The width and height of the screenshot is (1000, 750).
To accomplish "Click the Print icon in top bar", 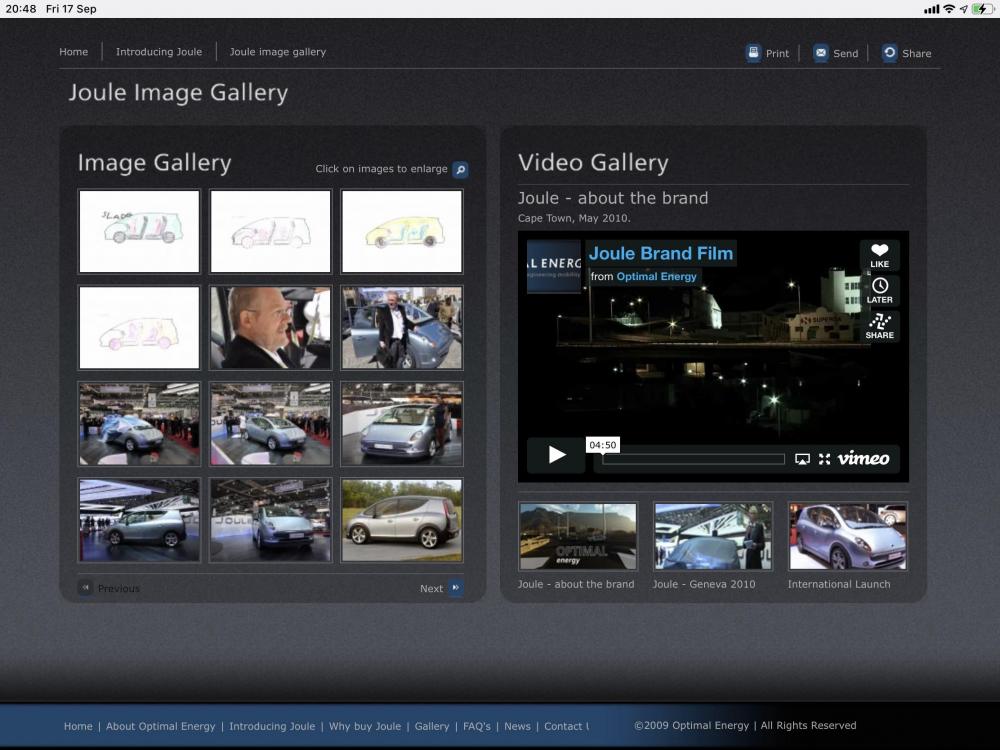I will pyautogui.click(x=753, y=52).
